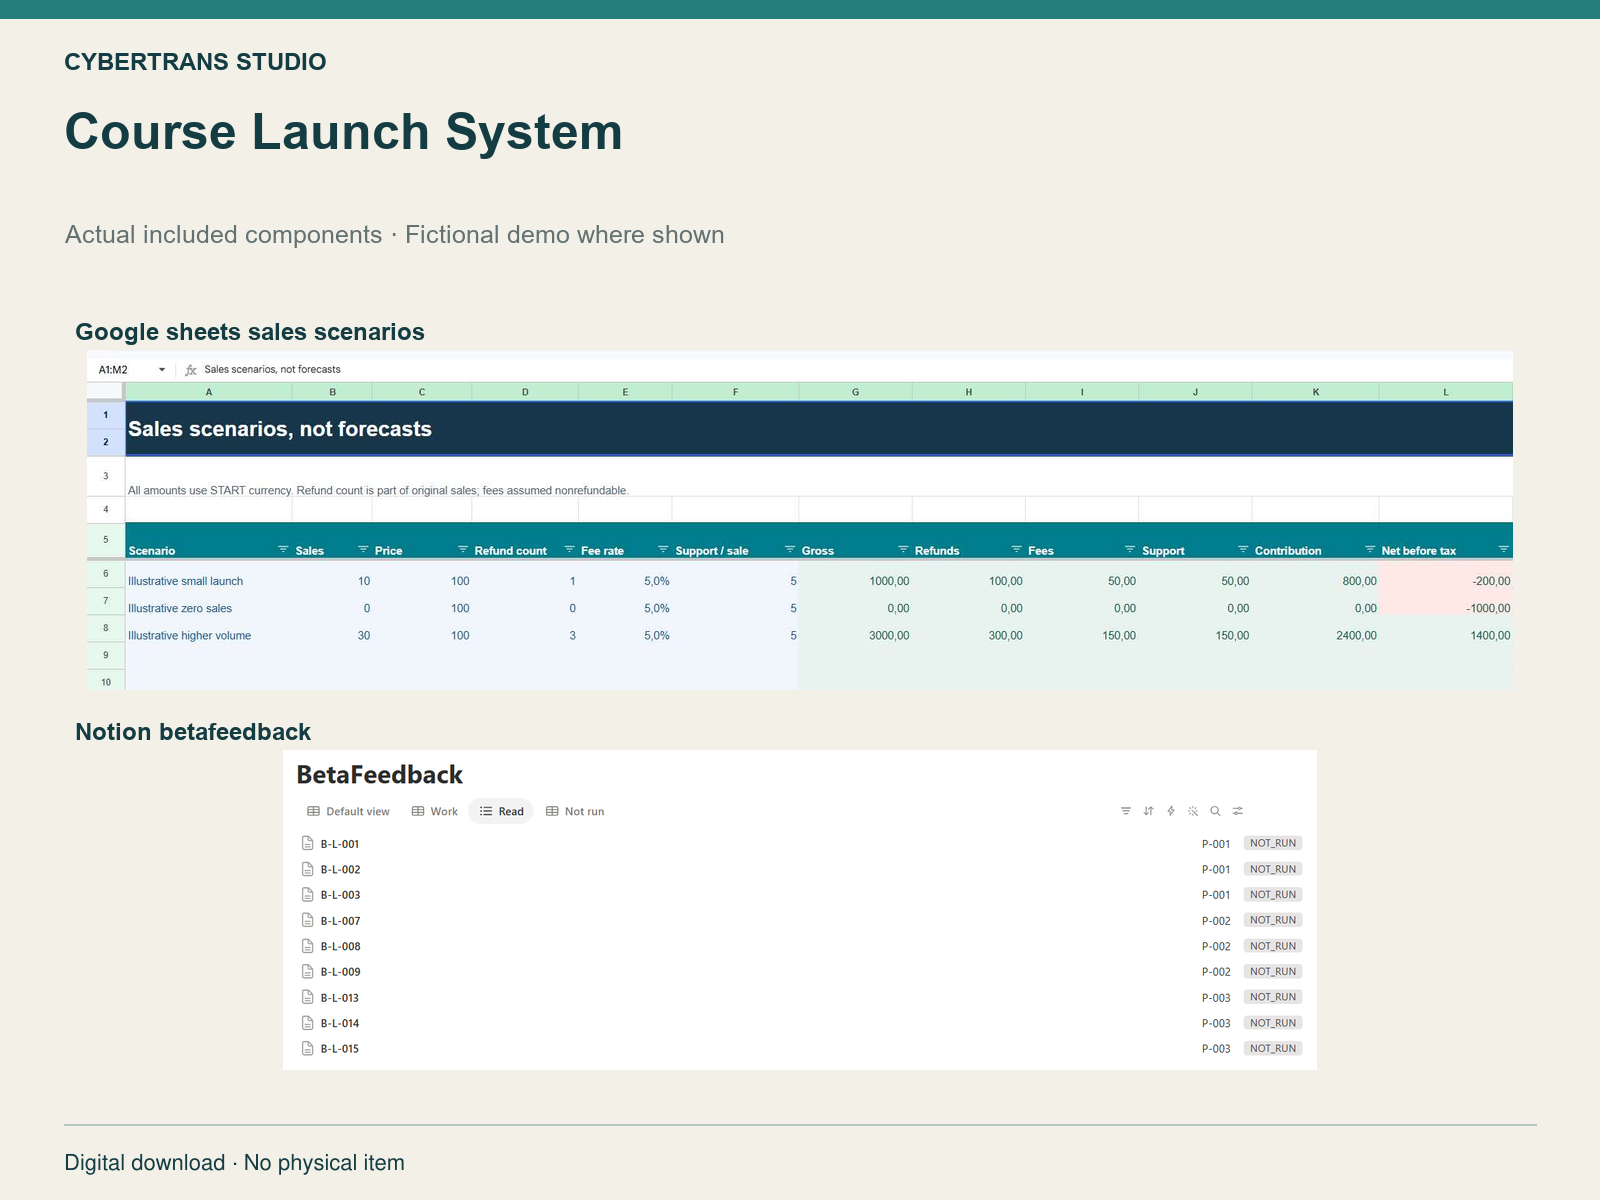Click the formula bar text field

click(856, 369)
